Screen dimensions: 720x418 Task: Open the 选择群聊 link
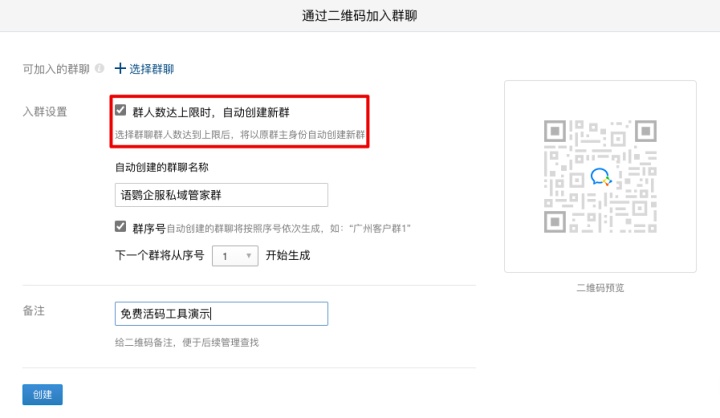coord(151,70)
